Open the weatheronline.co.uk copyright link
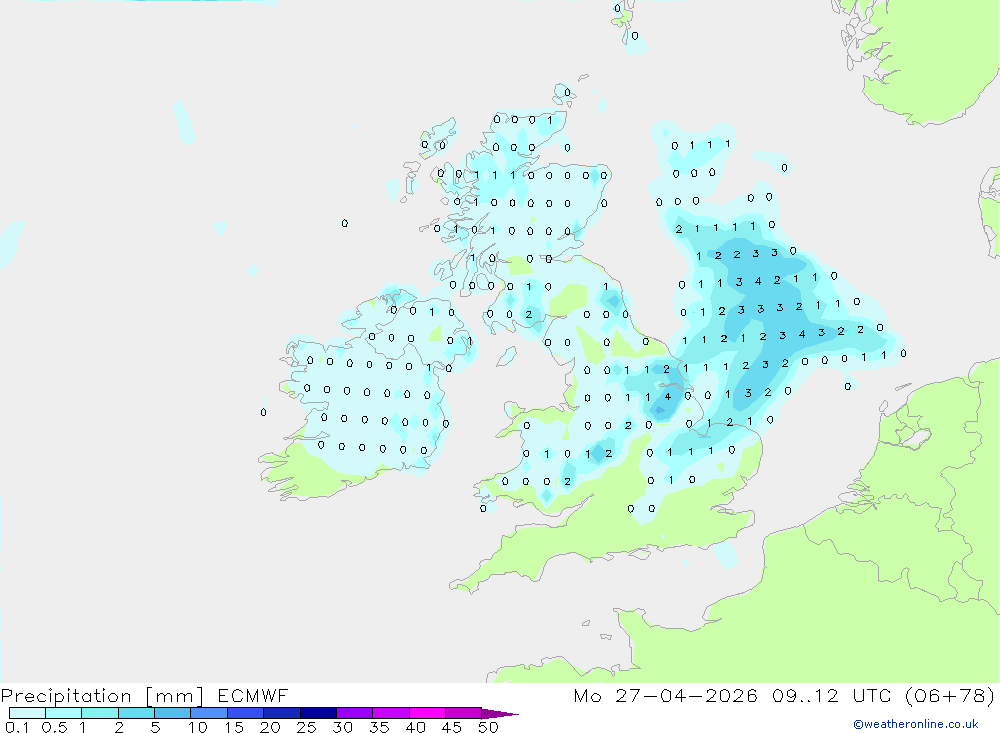Screen dimensions: 1000x733 click(x=915, y=724)
